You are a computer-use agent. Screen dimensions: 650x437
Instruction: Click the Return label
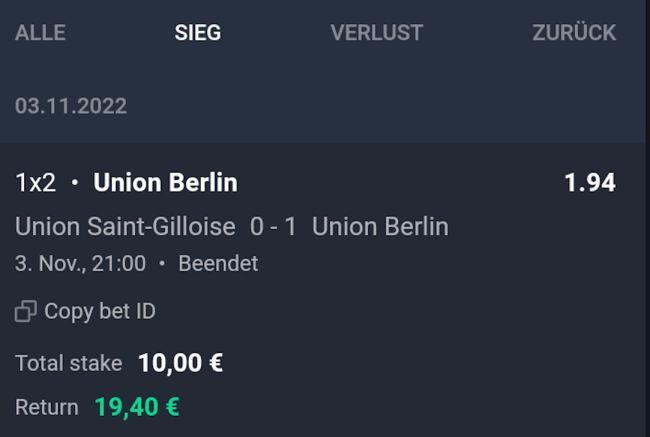pyautogui.click(x=46, y=407)
